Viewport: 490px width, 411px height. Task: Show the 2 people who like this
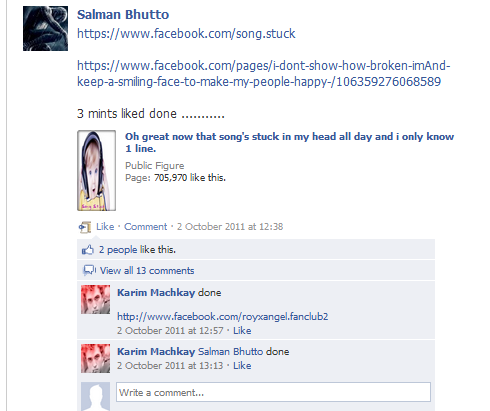click(x=137, y=250)
